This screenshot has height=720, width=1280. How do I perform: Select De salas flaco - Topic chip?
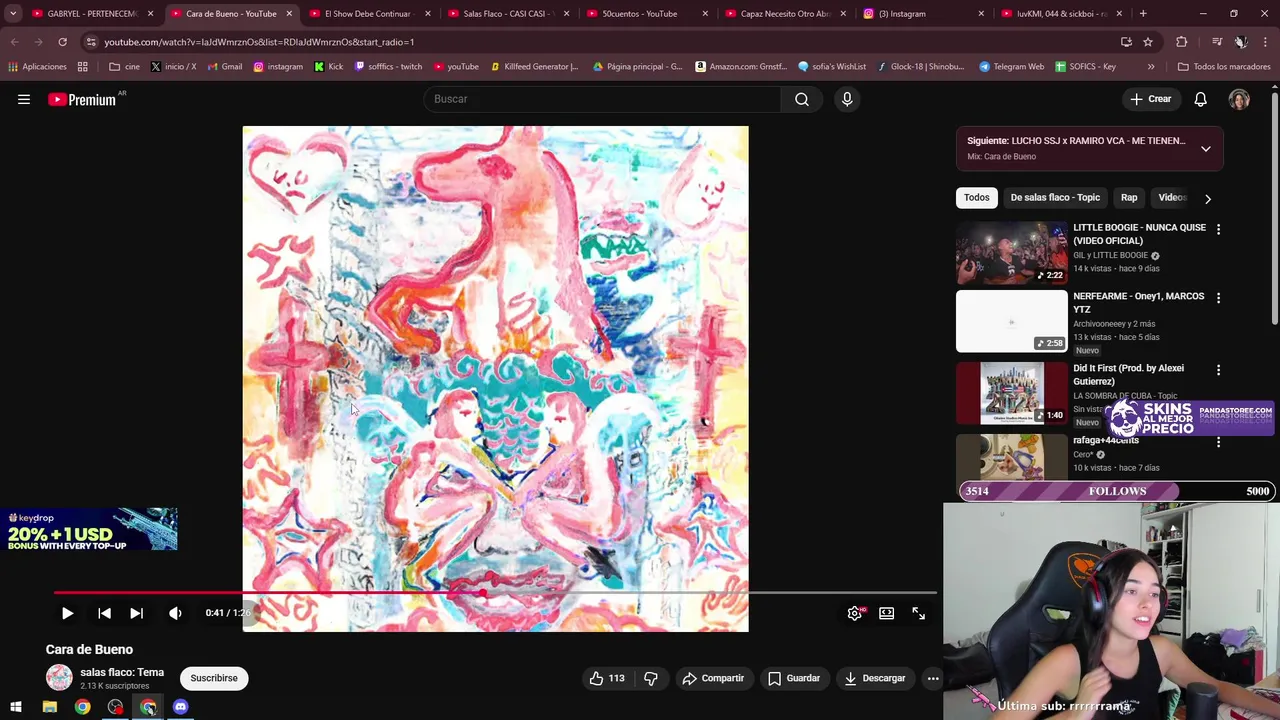1055,198
